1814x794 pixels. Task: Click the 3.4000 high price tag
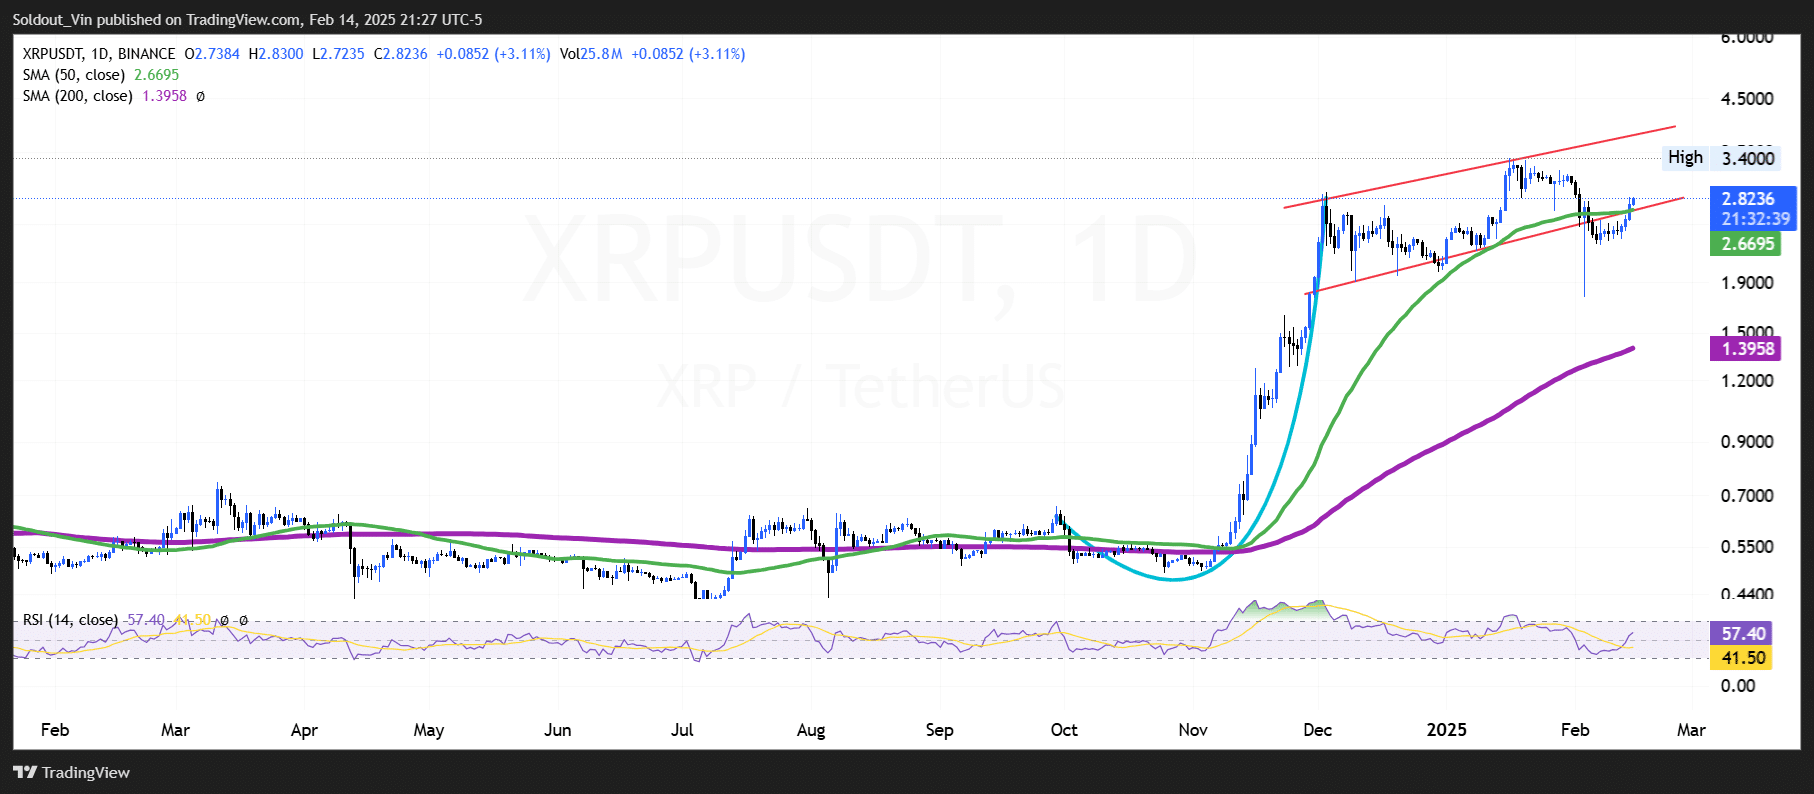[x=1747, y=158]
